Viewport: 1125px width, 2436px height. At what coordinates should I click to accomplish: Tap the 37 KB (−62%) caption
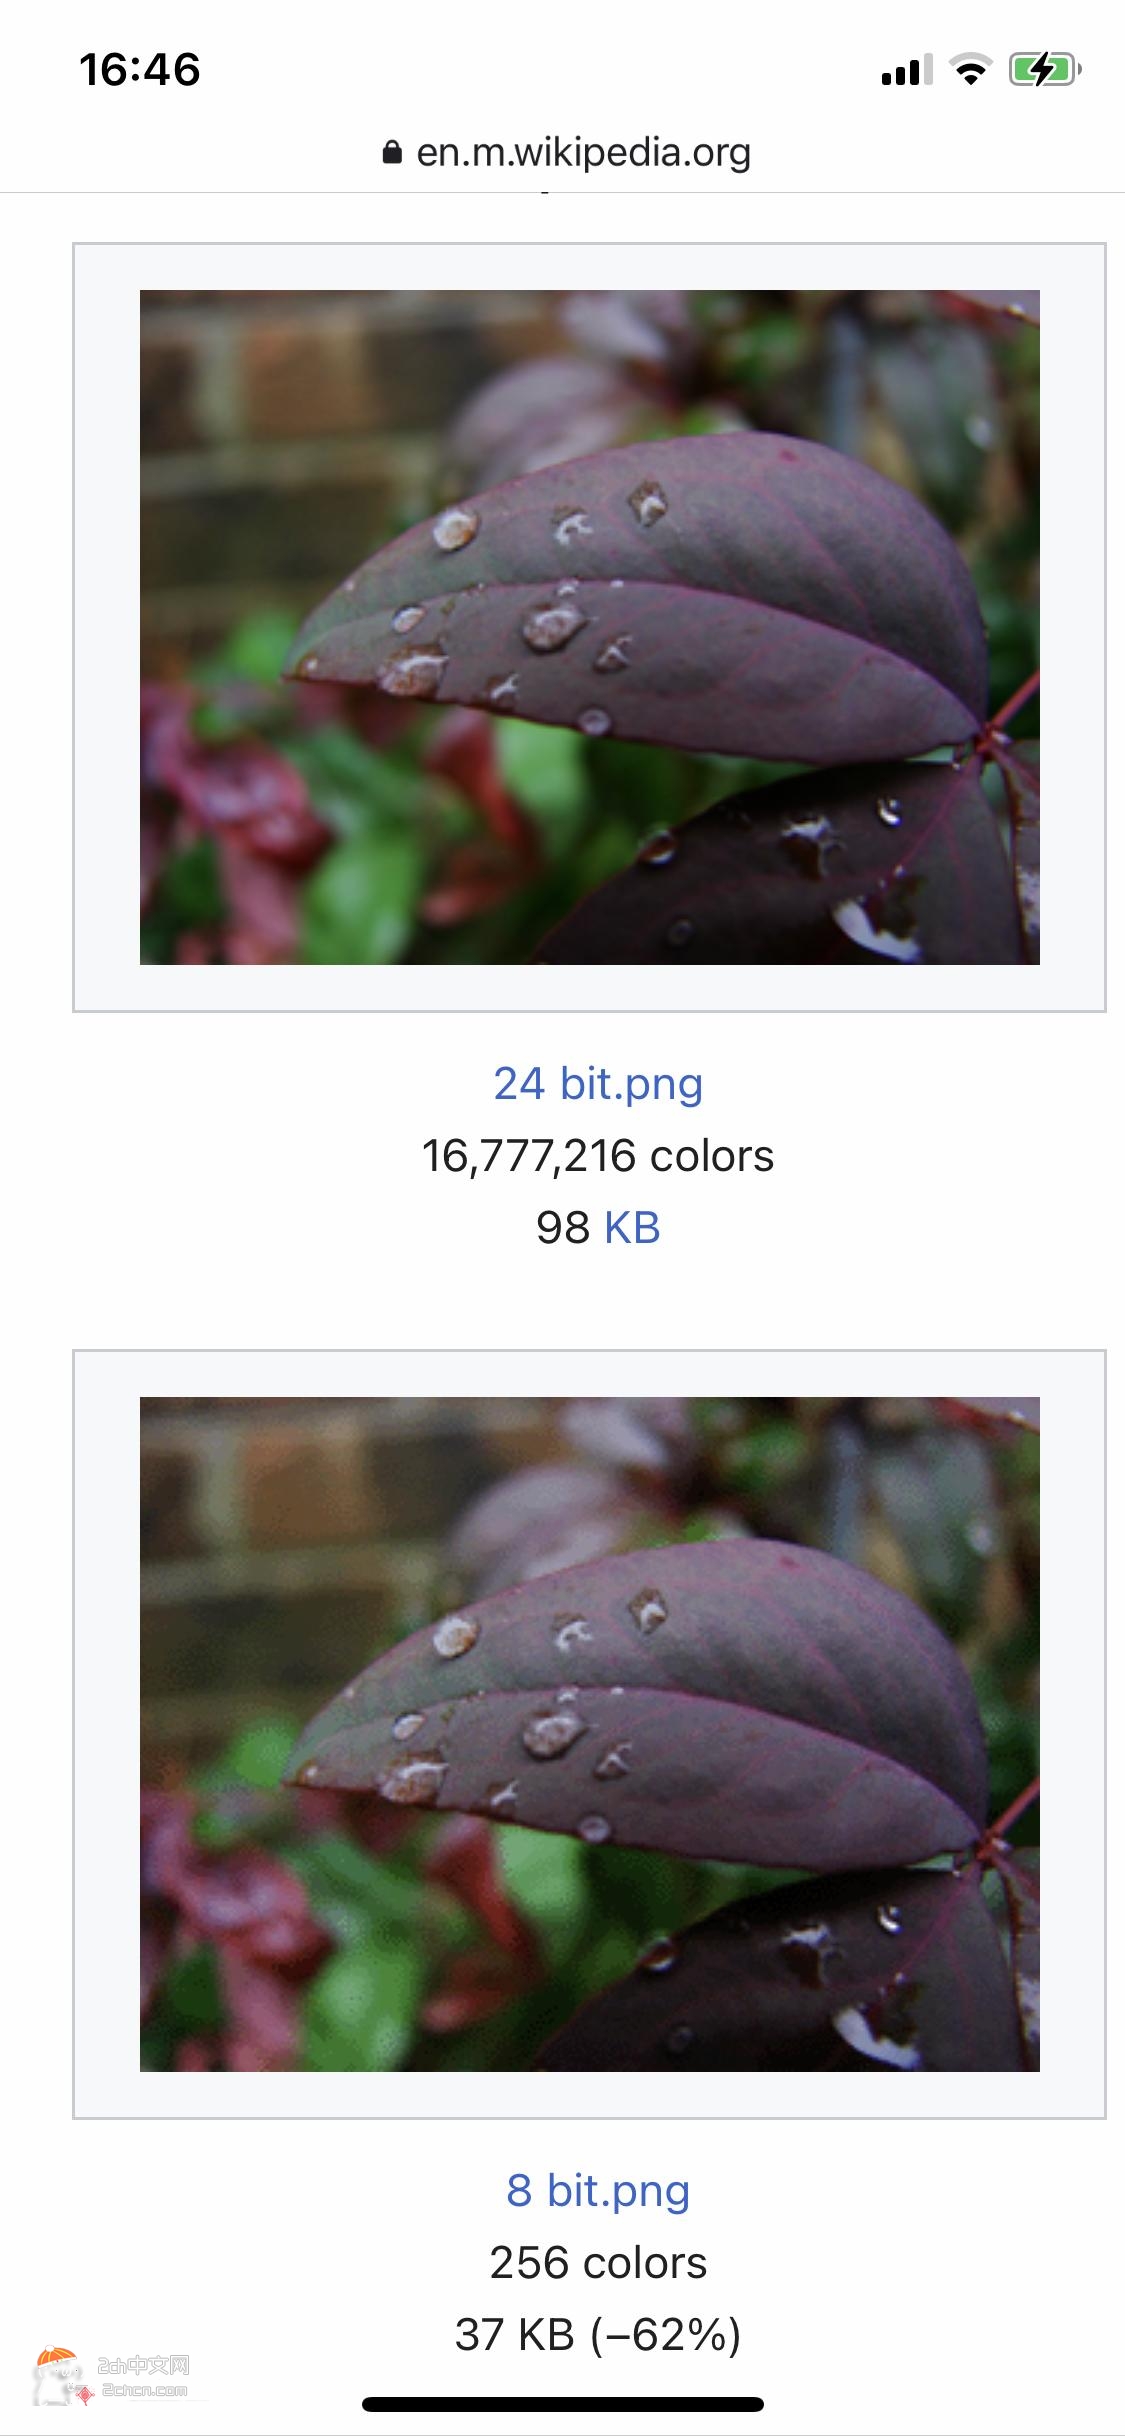[x=598, y=2335]
